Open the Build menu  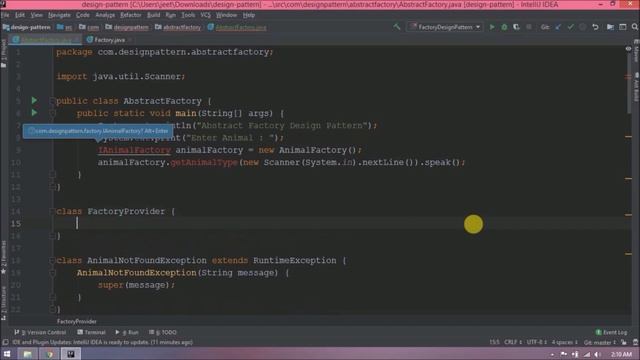(153, 15)
